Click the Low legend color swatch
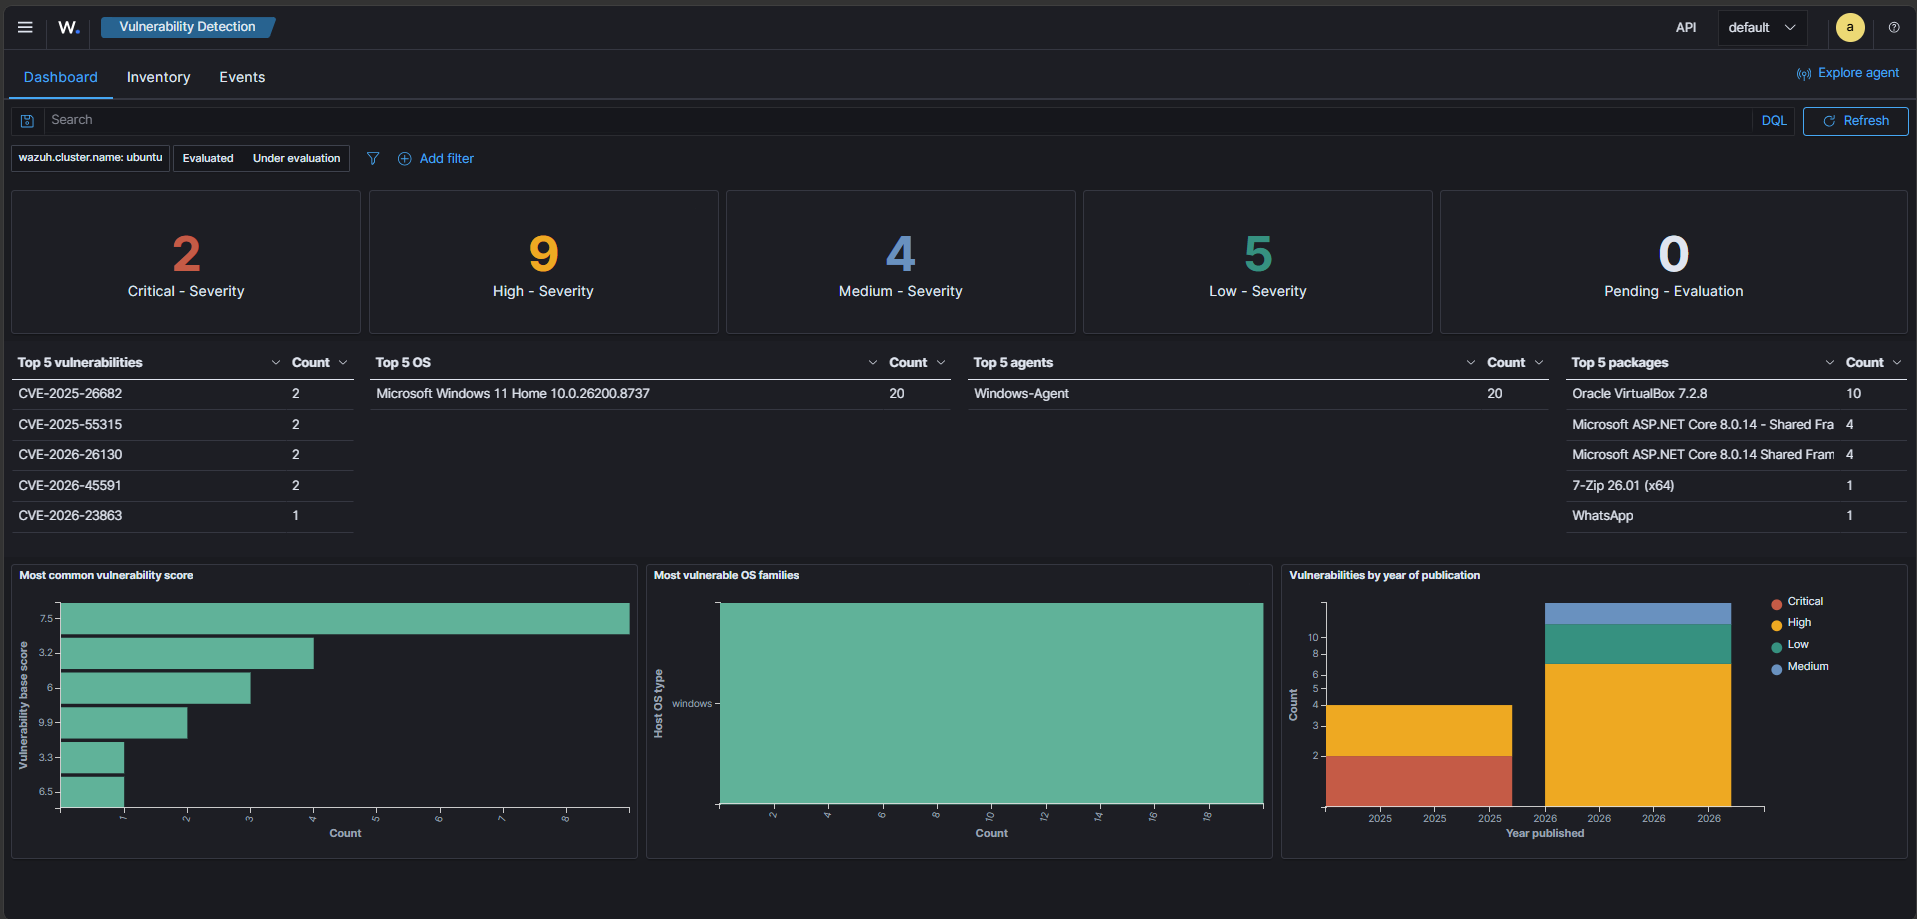The width and height of the screenshot is (1917, 919). 1777,647
